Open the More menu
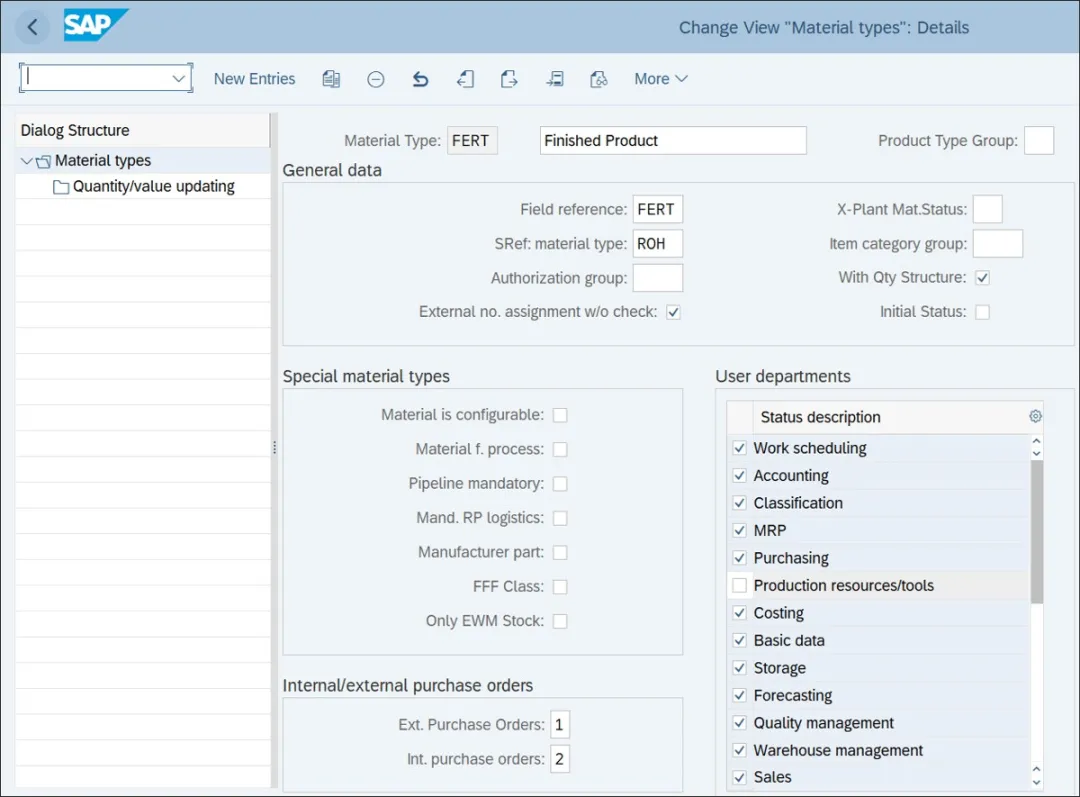This screenshot has width=1080, height=797. coord(661,79)
